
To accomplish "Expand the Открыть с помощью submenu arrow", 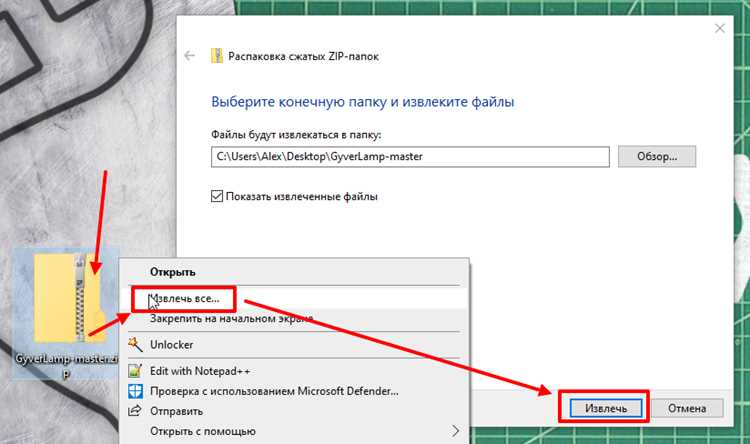I will click(455, 431).
